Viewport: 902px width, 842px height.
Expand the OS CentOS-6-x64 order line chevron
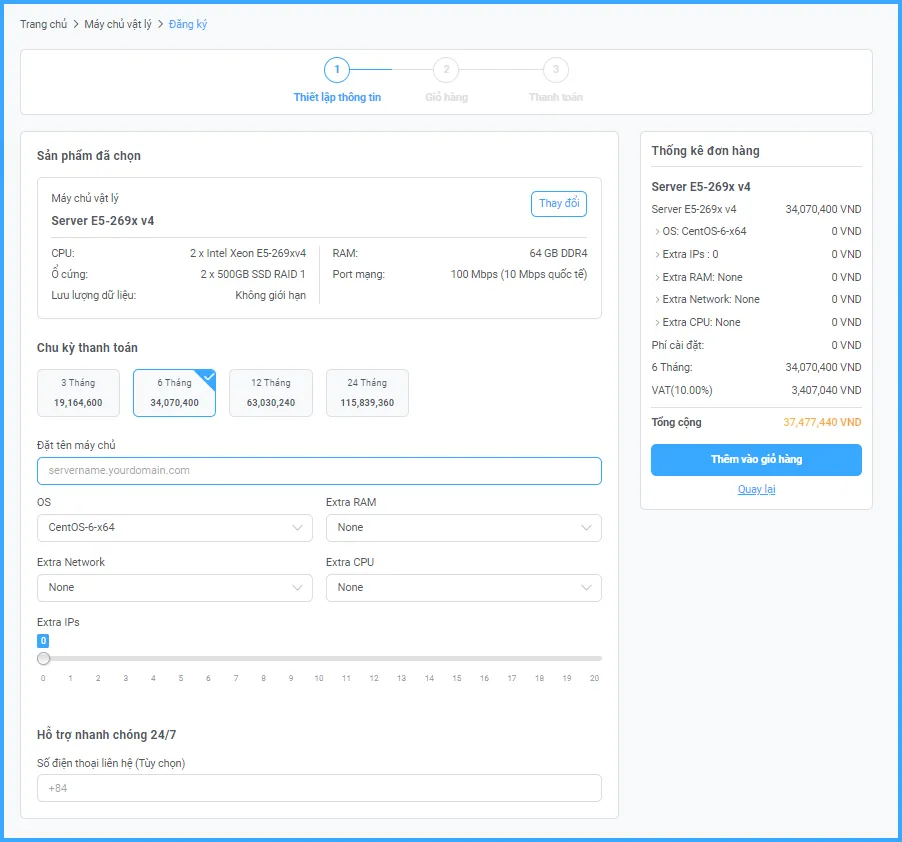657,232
